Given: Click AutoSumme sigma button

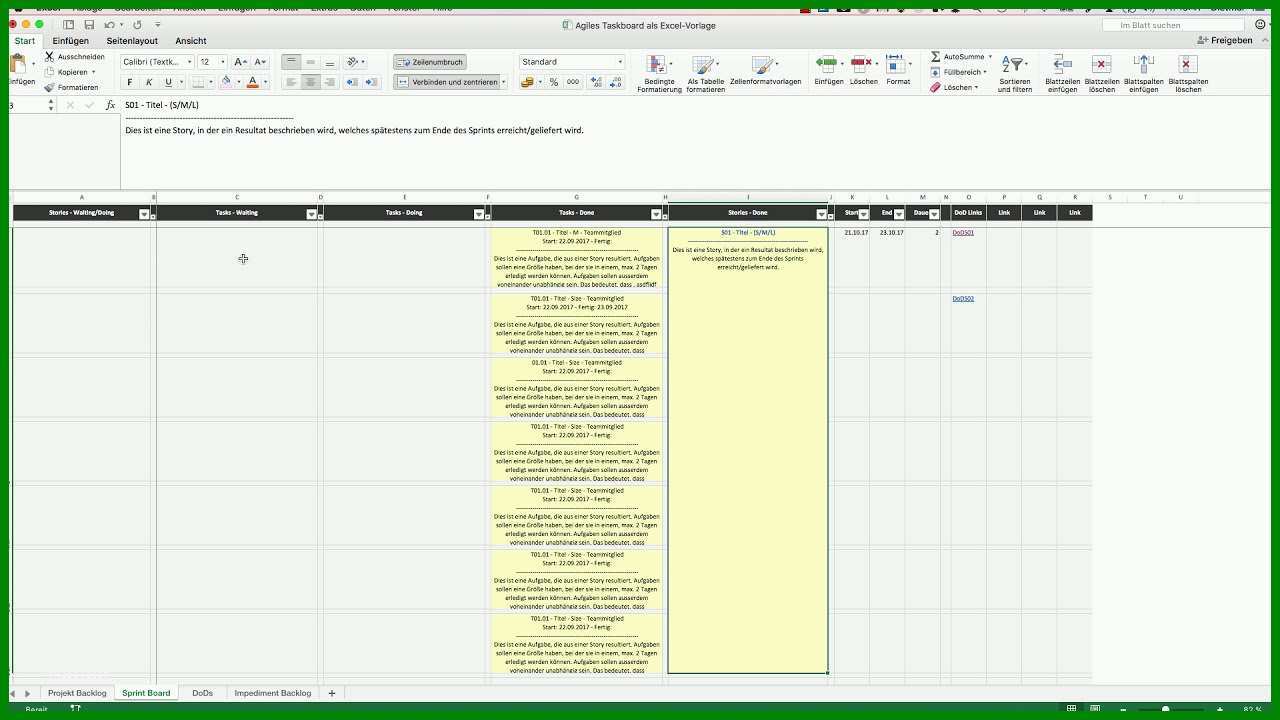Looking at the screenshot, I should [x=957, y=57].
